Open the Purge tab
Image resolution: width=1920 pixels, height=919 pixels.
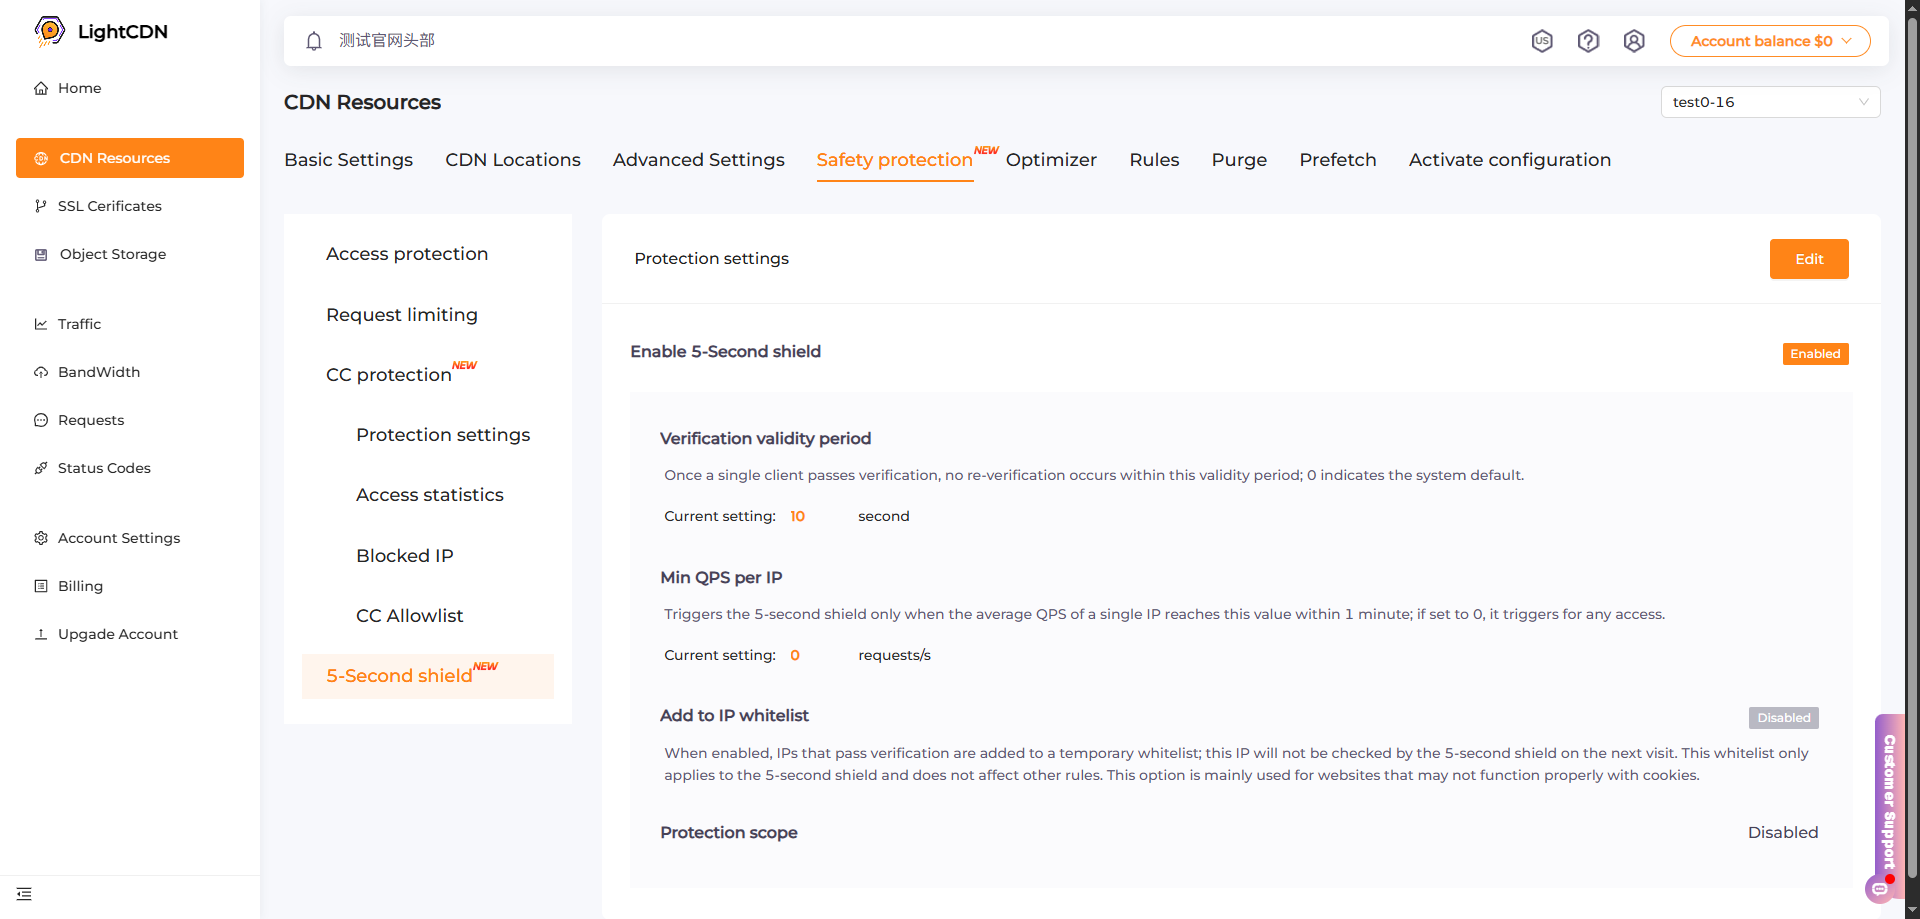coord(1238,160)
